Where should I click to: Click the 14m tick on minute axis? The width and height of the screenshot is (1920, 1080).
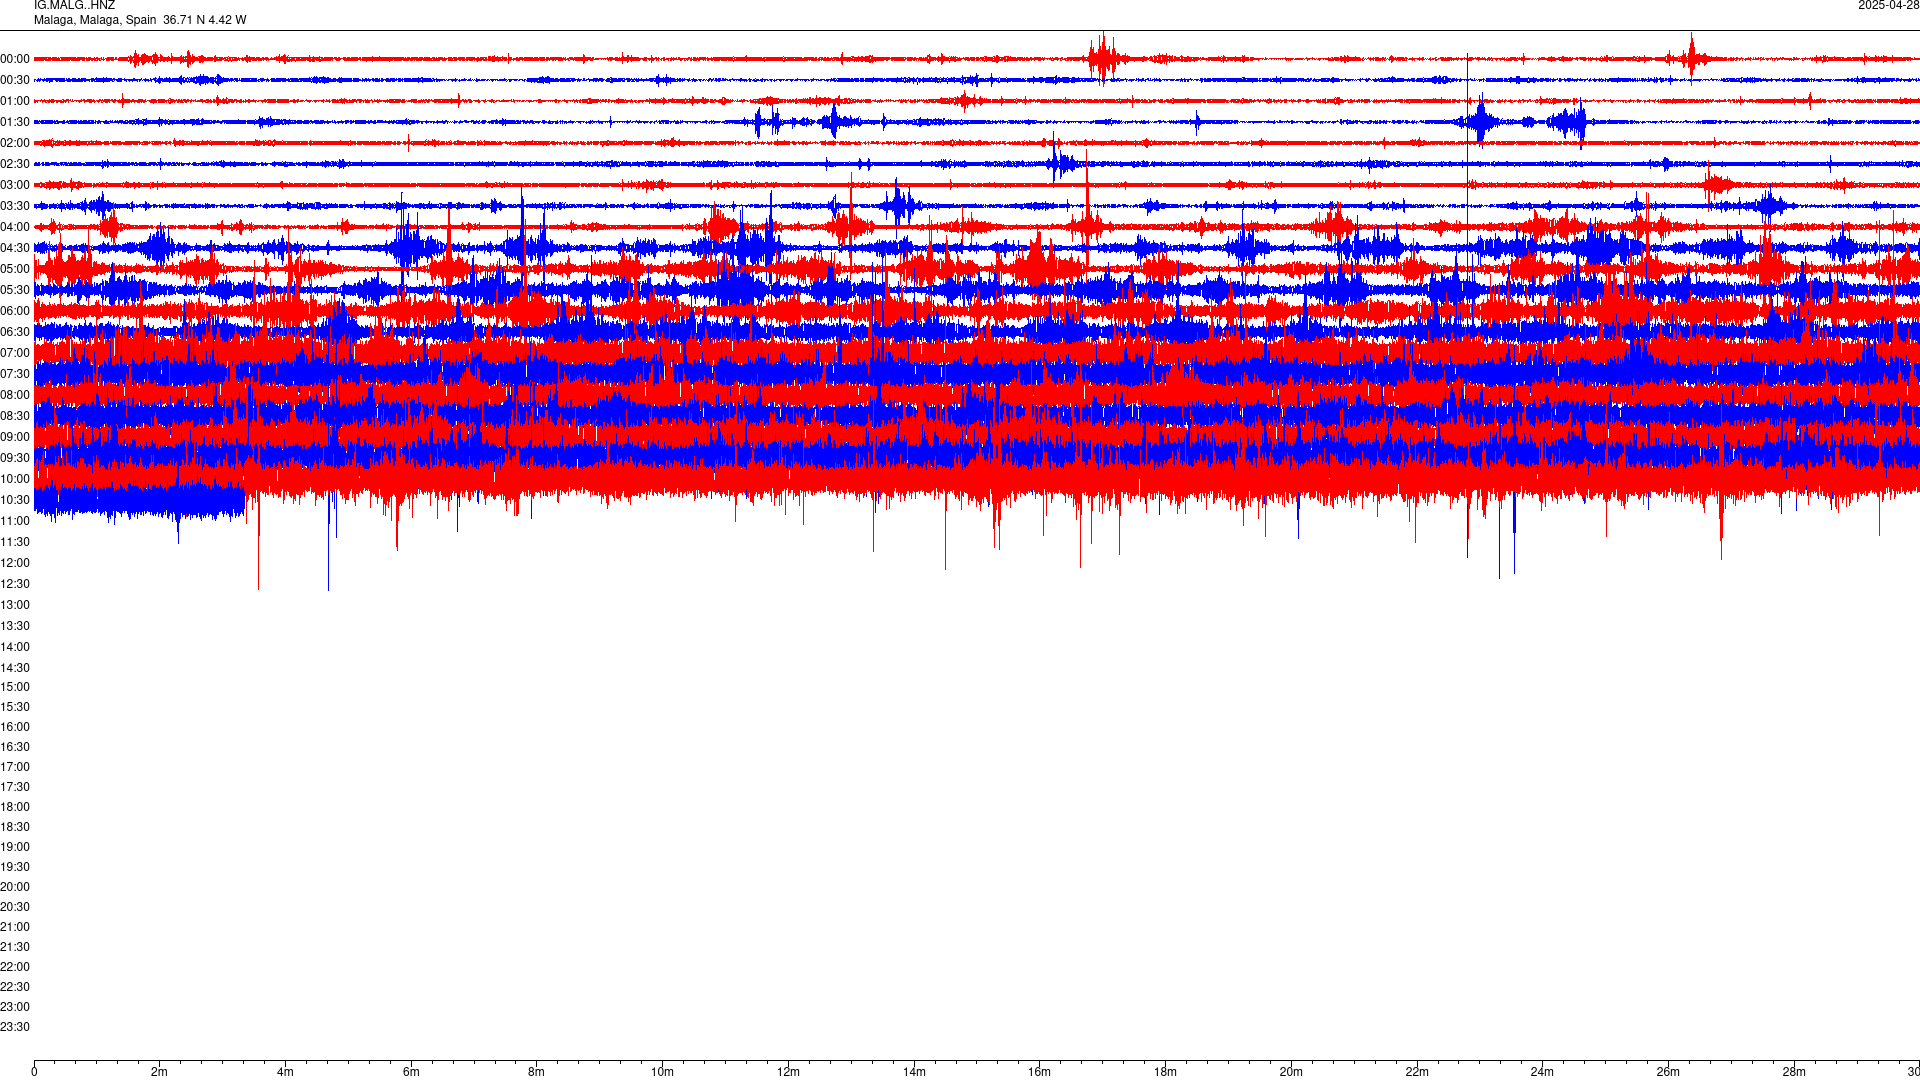914,1072
